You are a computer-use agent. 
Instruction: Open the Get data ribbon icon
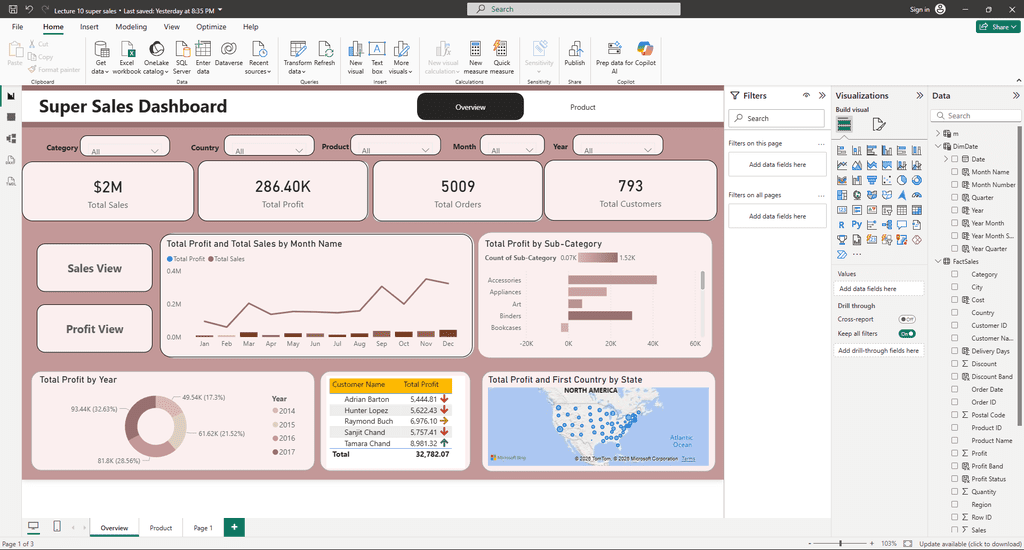[x=101, y=57]
